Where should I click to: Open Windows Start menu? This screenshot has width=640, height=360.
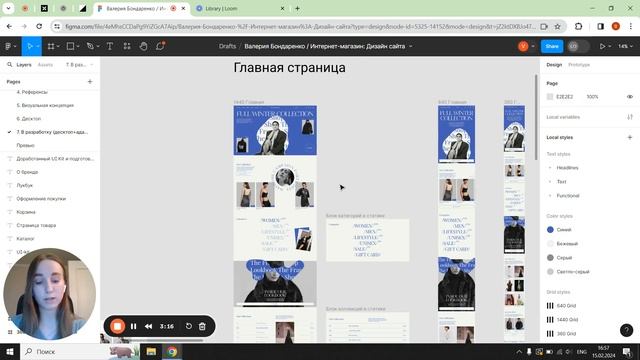[10, 351]
